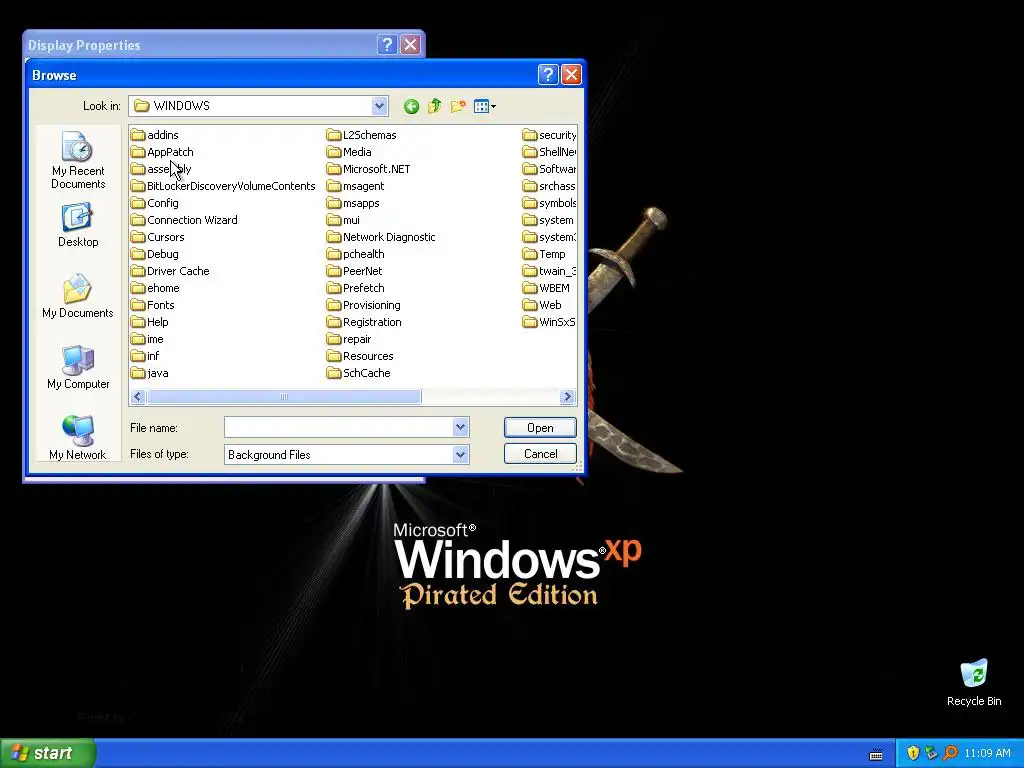Click the security shield tray icon
This screenshot has width=1024, height=768.
(x=913, y=753)
